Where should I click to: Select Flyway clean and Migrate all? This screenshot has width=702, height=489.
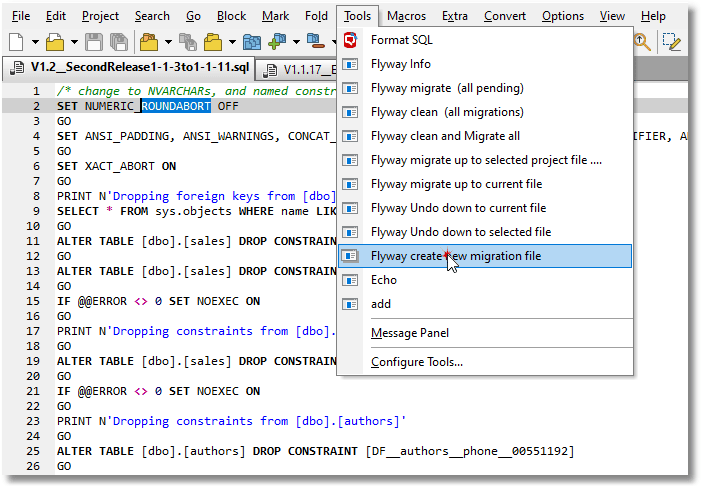click(x=485, y=136)
